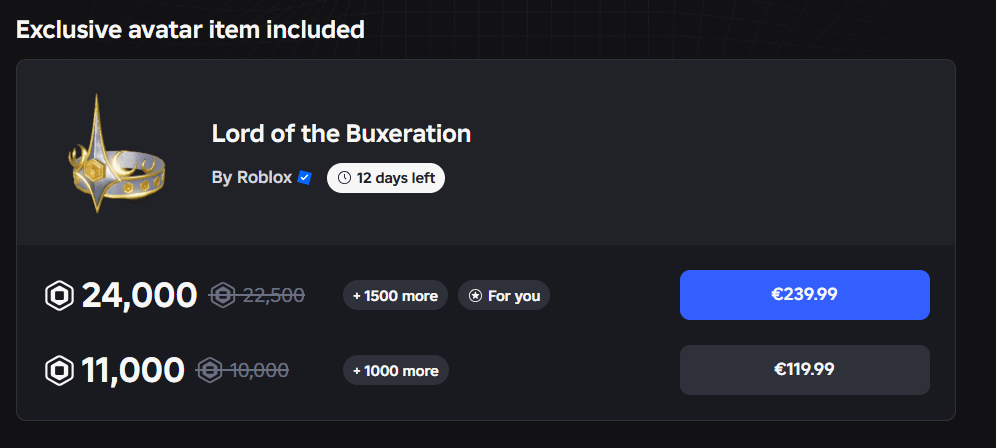
Task: Click the For you recommendation badge
Action: coord(504,296)
